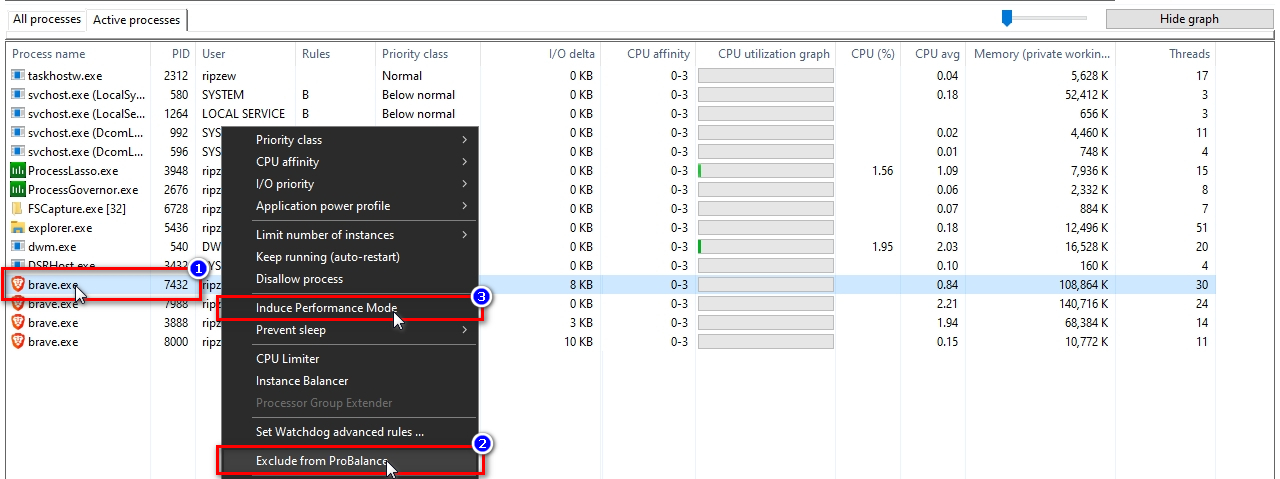The height and width of the screenshot is (479, 1280).
Task: Click the Normal priority class cell
Action: coord(402,76)
